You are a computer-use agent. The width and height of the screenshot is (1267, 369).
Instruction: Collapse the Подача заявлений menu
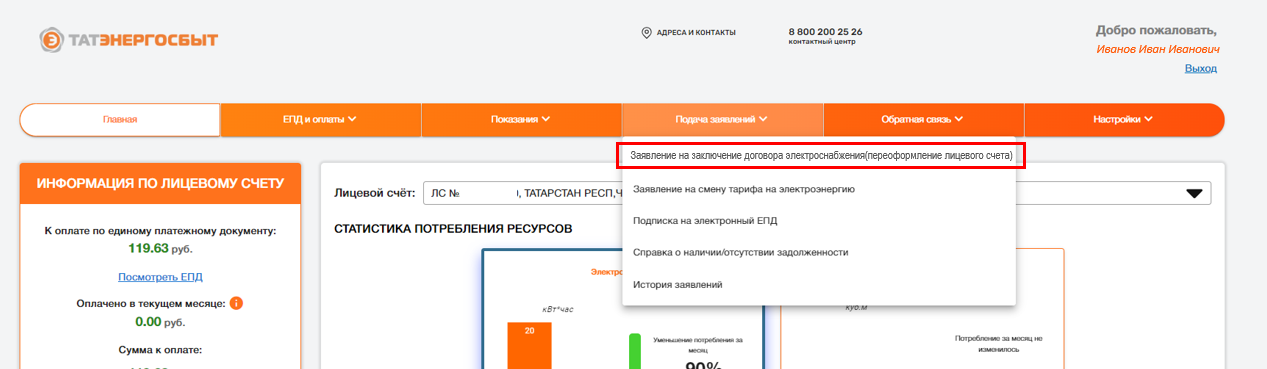(722, 119)
